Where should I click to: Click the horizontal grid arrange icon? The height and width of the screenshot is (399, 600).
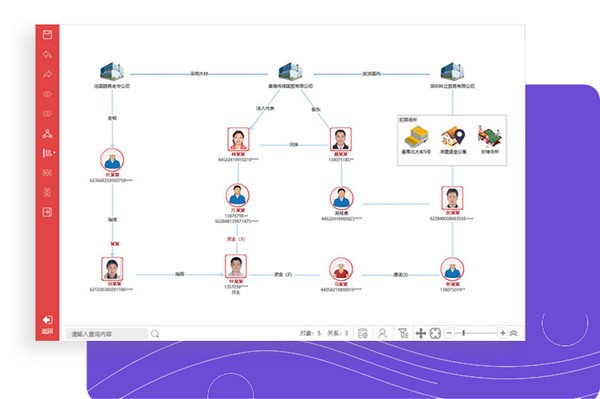(47, 173)
